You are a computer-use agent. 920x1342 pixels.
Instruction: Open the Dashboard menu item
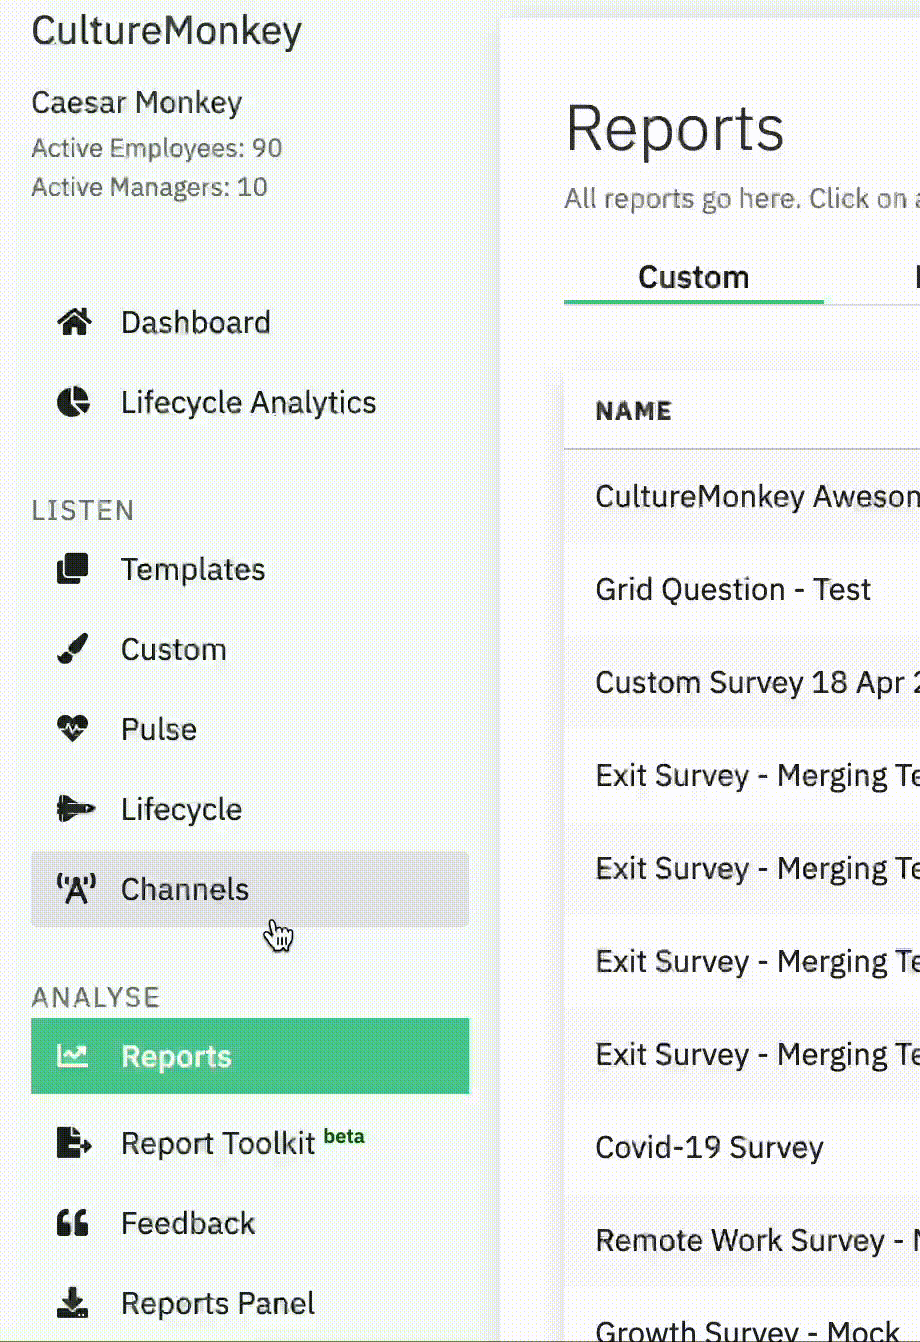tap(250, 322)
